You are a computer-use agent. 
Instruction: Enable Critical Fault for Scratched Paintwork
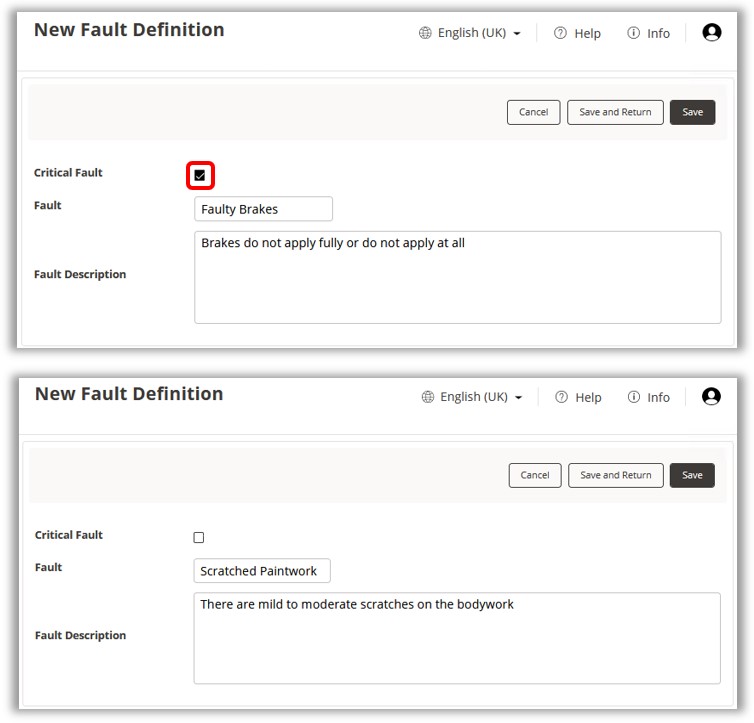pos(199,538)
